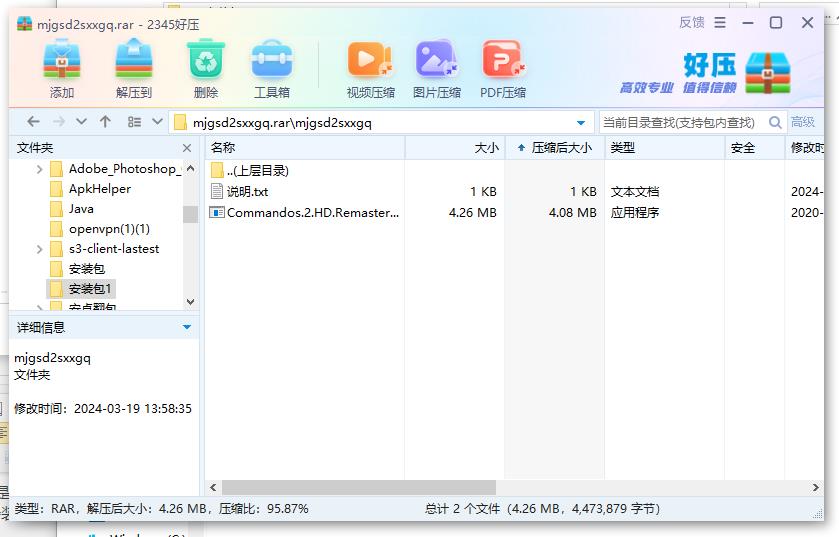This screenshot has width=839, height=537.
Task: Click the view mode list icon
Action: click(x=134, y=122)
